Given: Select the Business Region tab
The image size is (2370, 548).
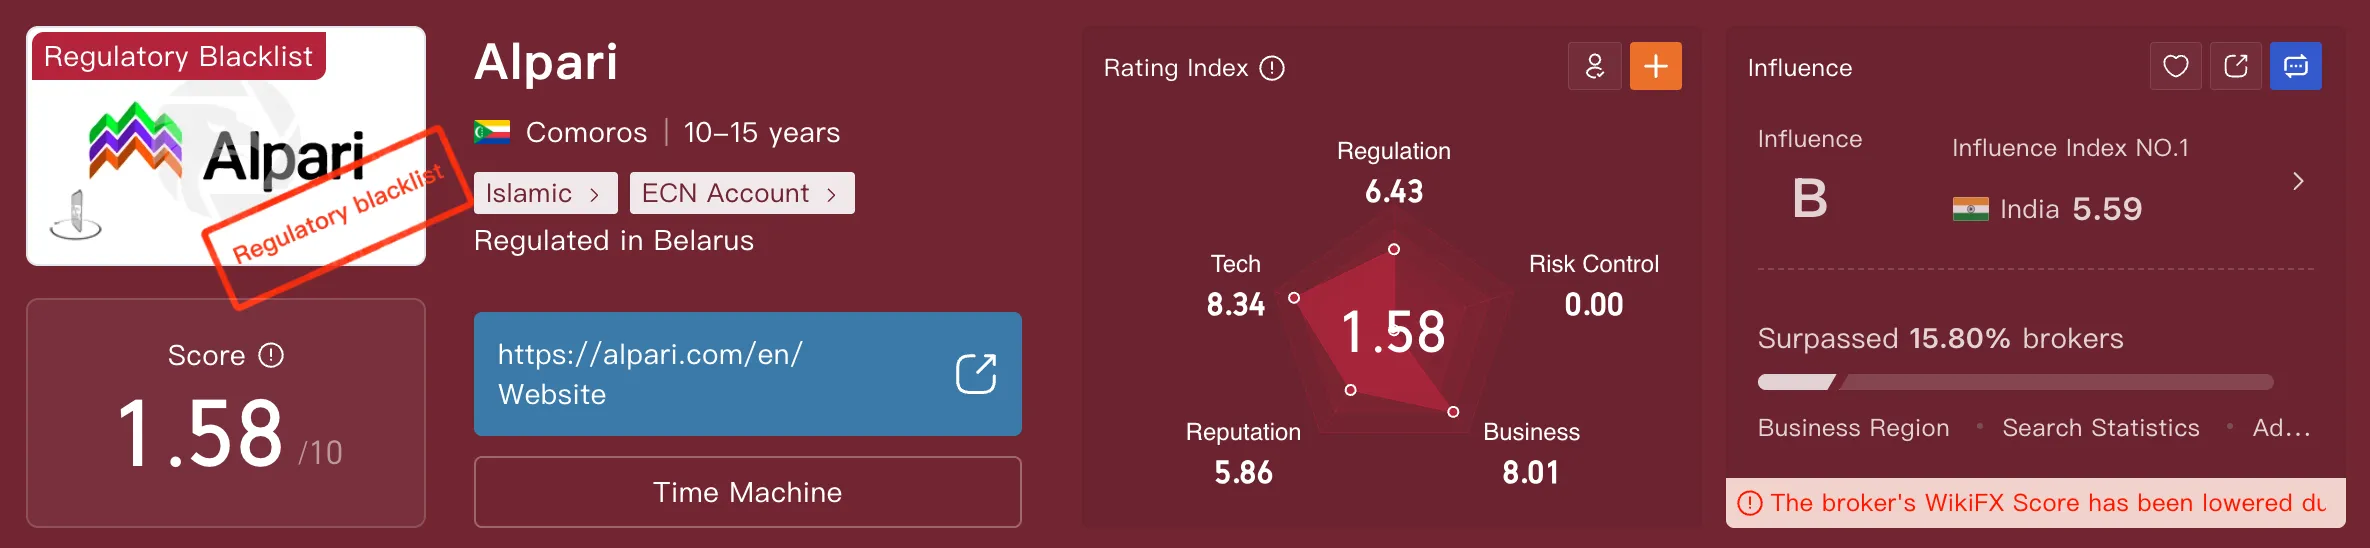Looking at the screenshot, I should point(1853,428).
